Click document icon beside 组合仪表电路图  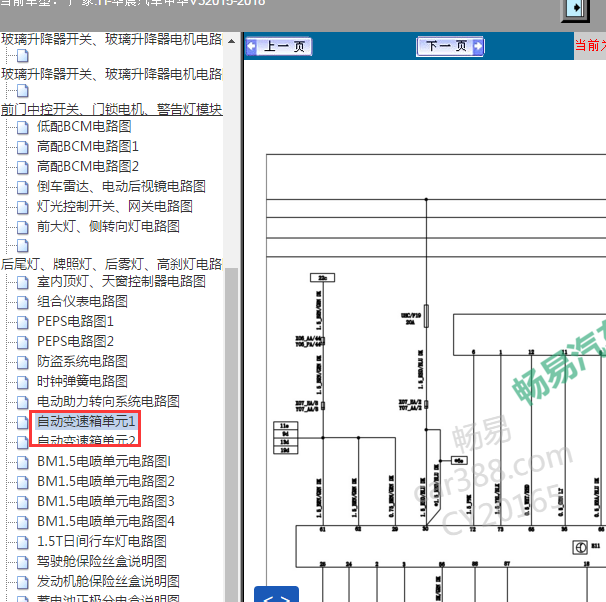tap(23, 302)
